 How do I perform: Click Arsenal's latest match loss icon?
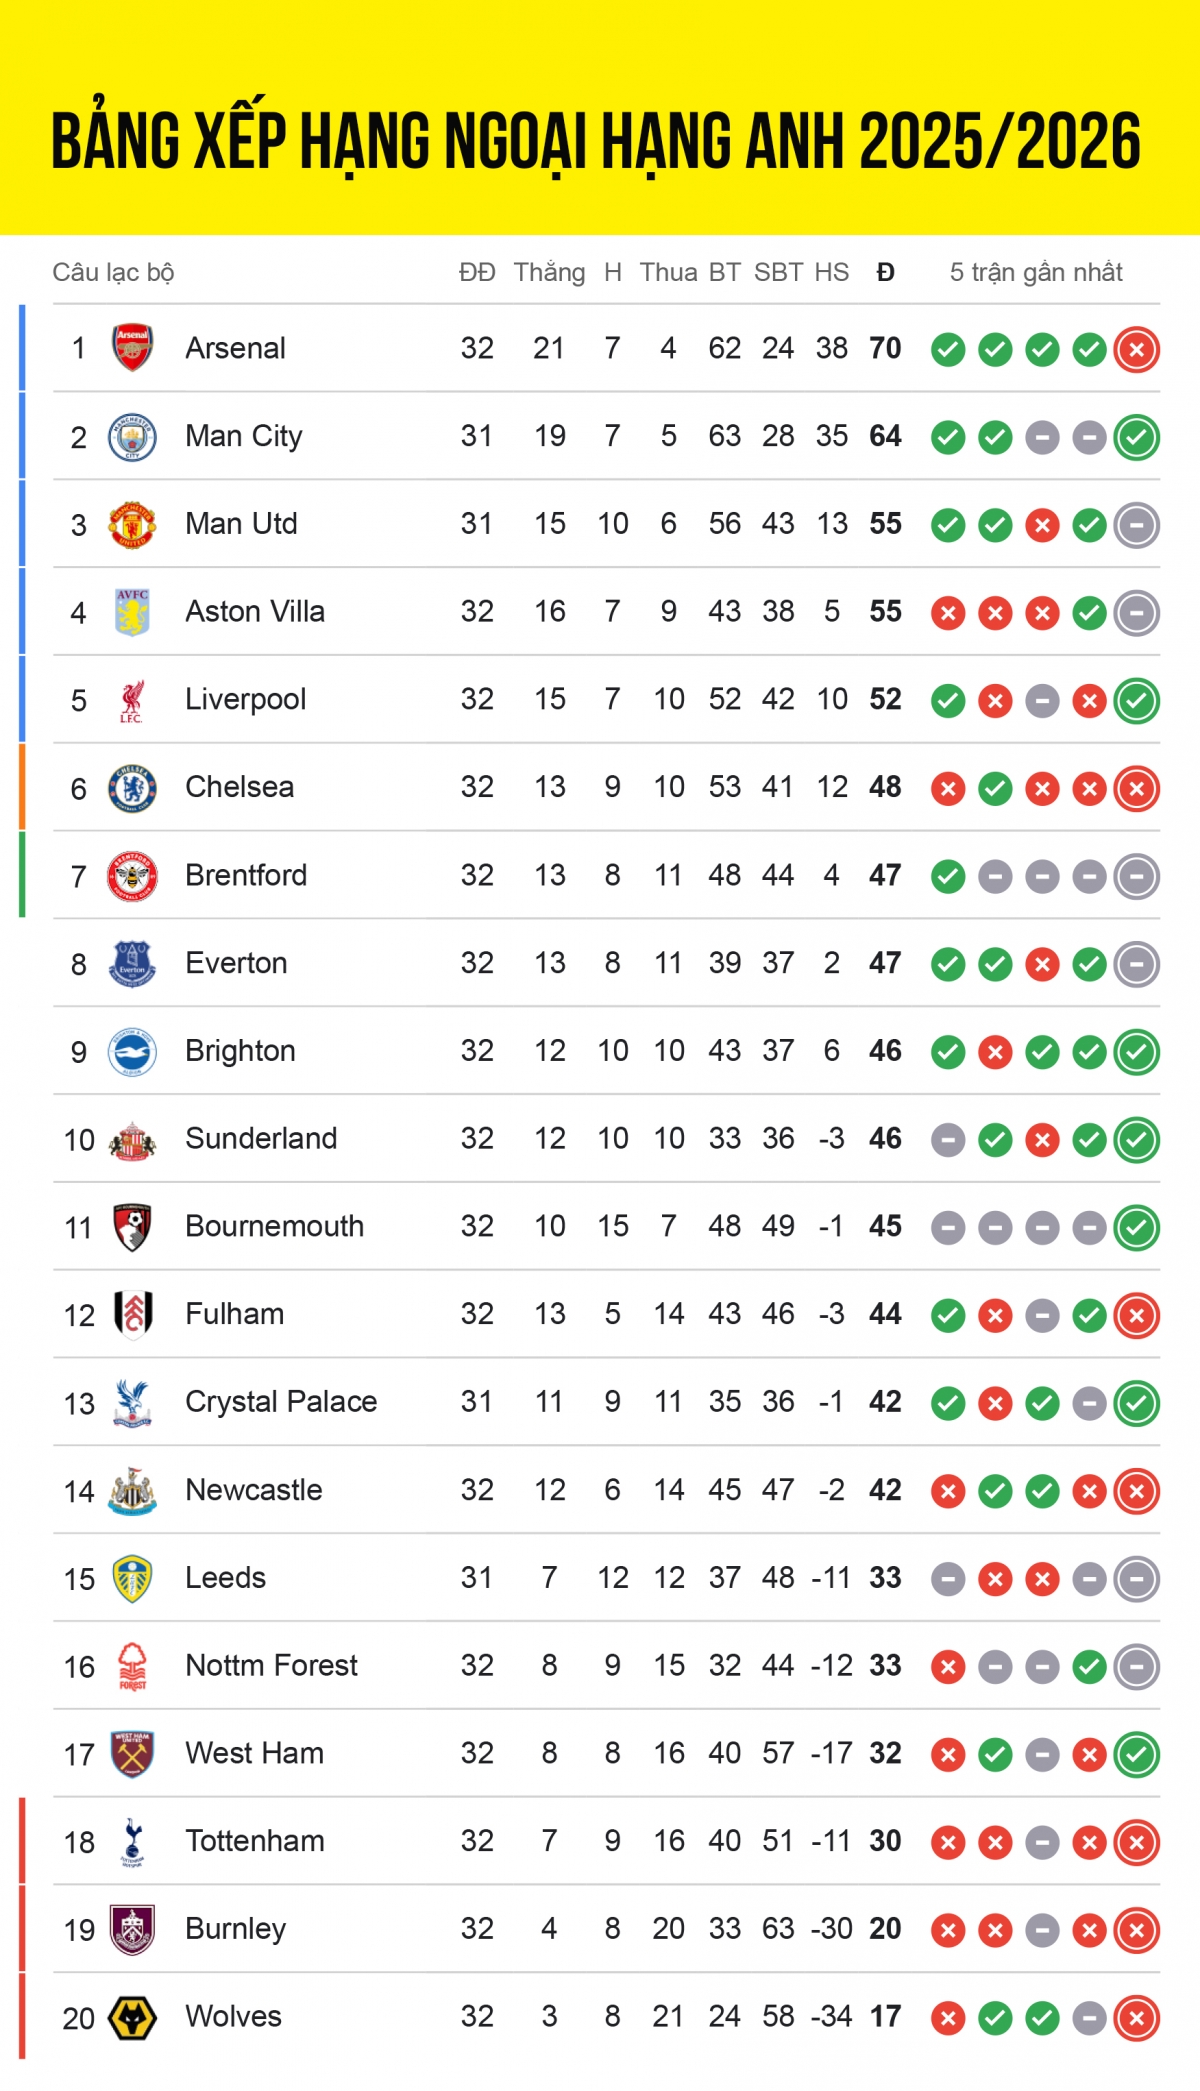coord(1136,350)
